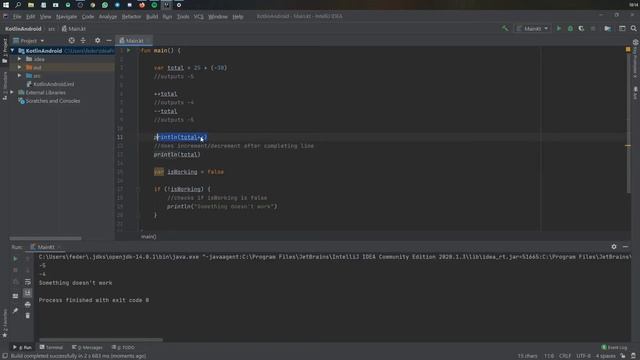
Task: Click the Project panel horizontal scrollbar
Action: pyautogui.click(x=45, y=238)
